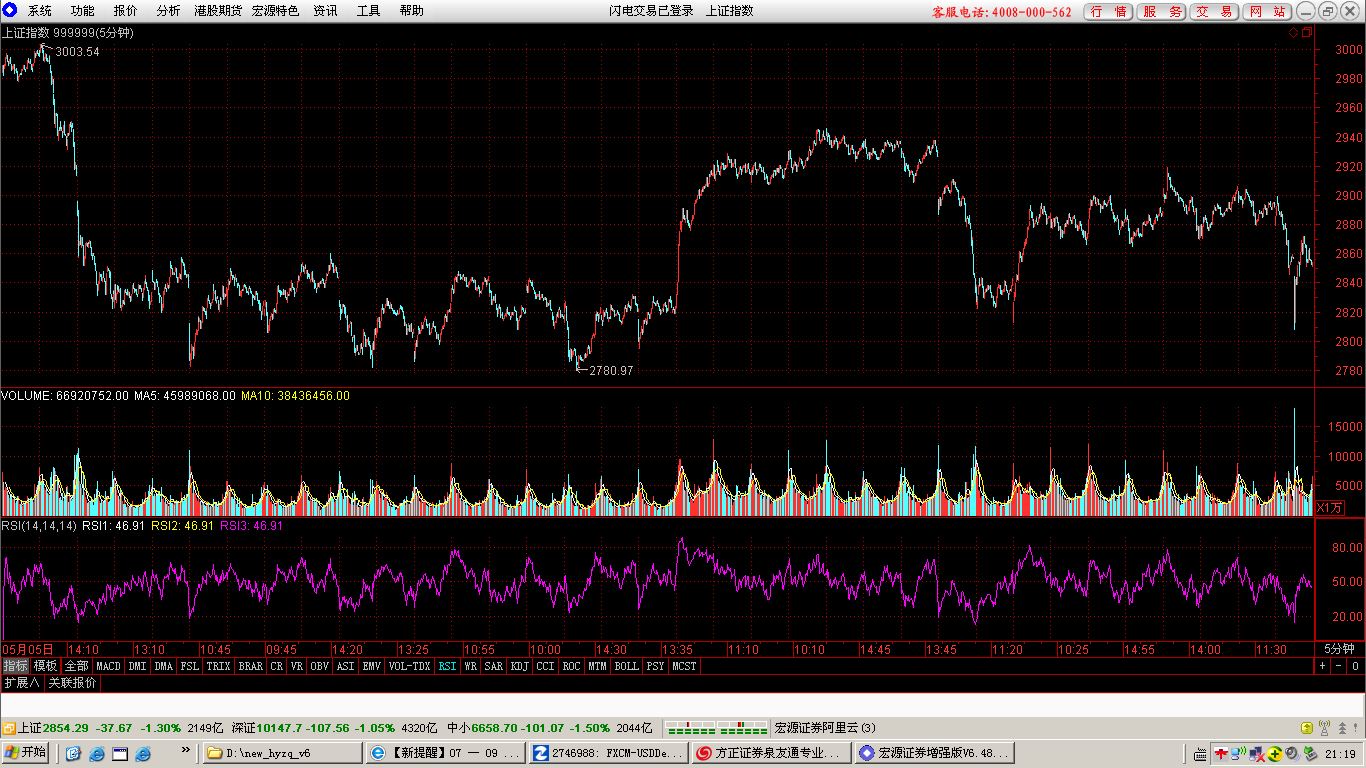Screen dimensions: 1366x768
Task: Click the 服务 button at top right
Action: [x=1162, y=12]
